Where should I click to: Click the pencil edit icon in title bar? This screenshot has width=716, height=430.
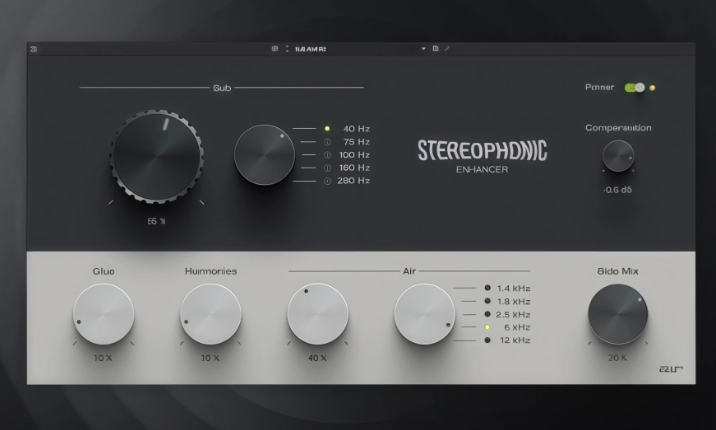click(447, 48)
